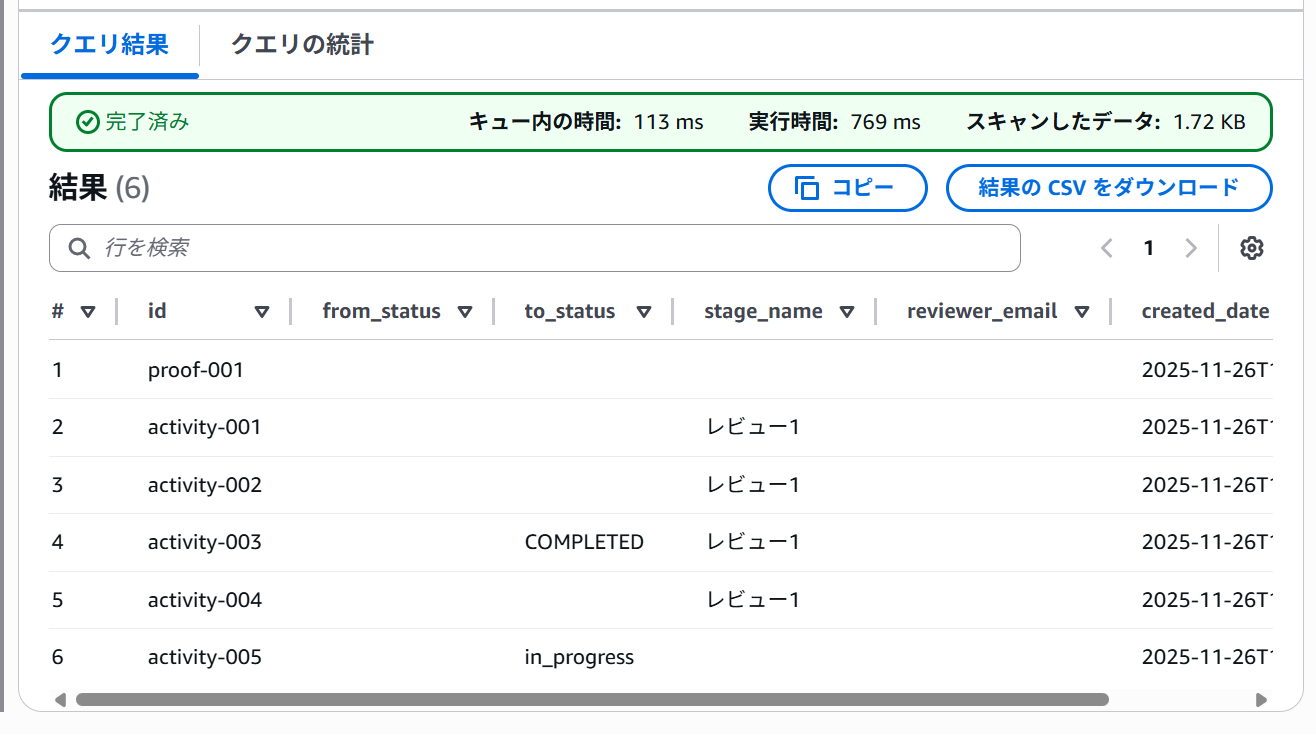
Task: Go to the next results page
Action: click(1190, 248)
